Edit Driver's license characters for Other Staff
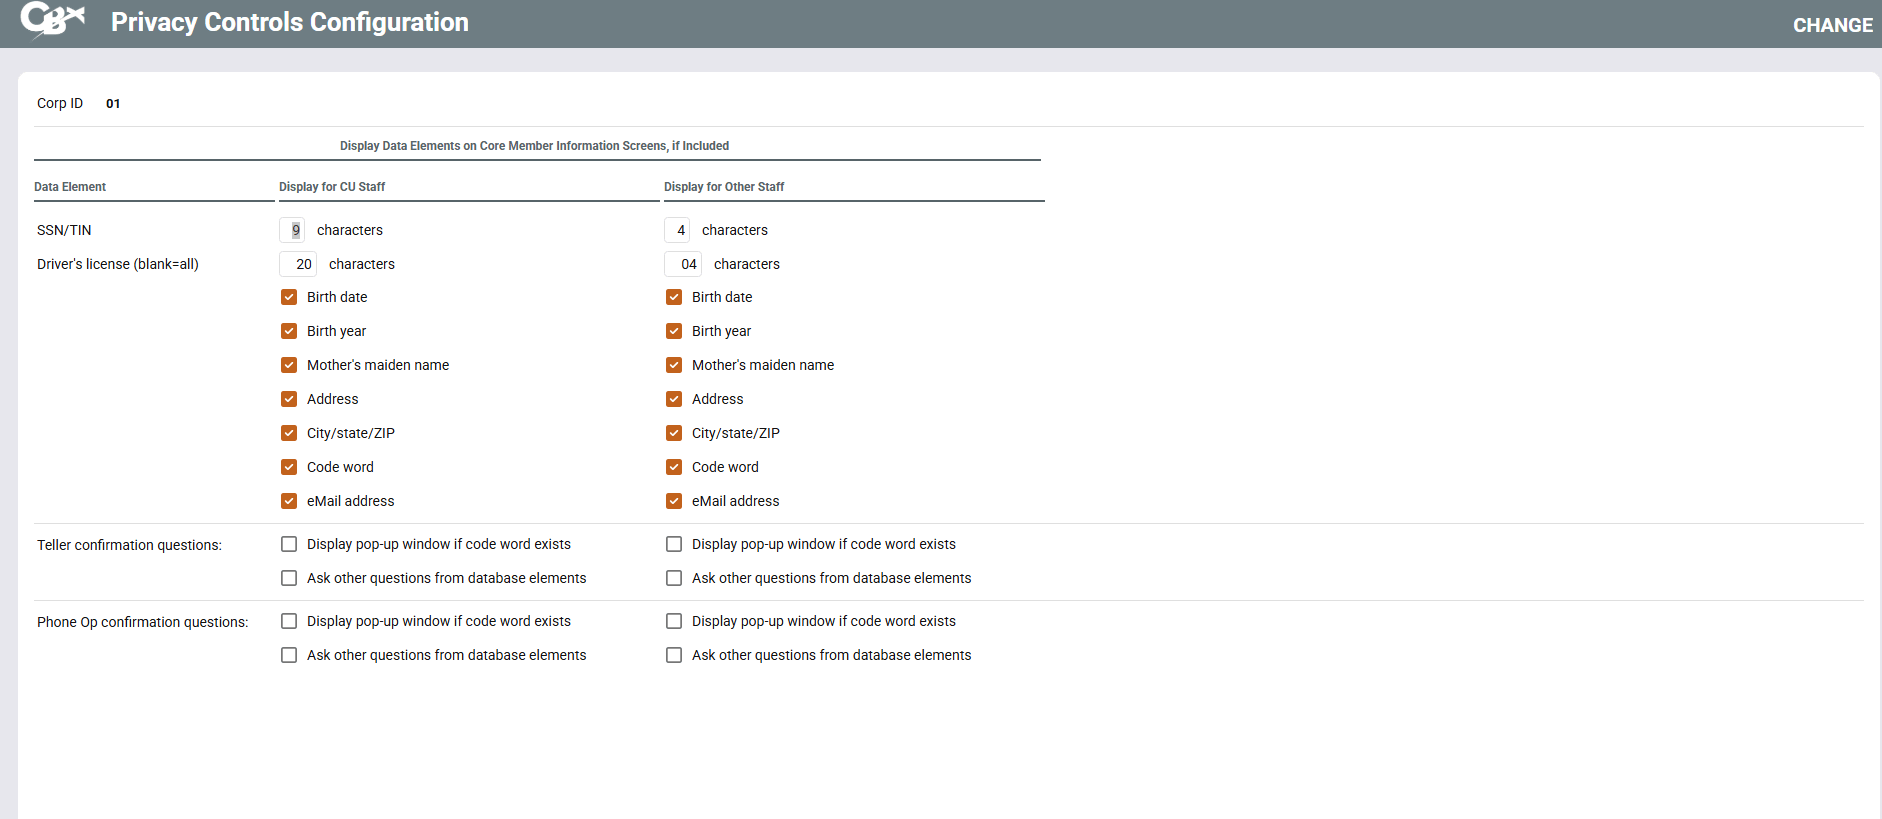Image resolution: width=1882 pixels, height=819 pixels. [683, 264]
